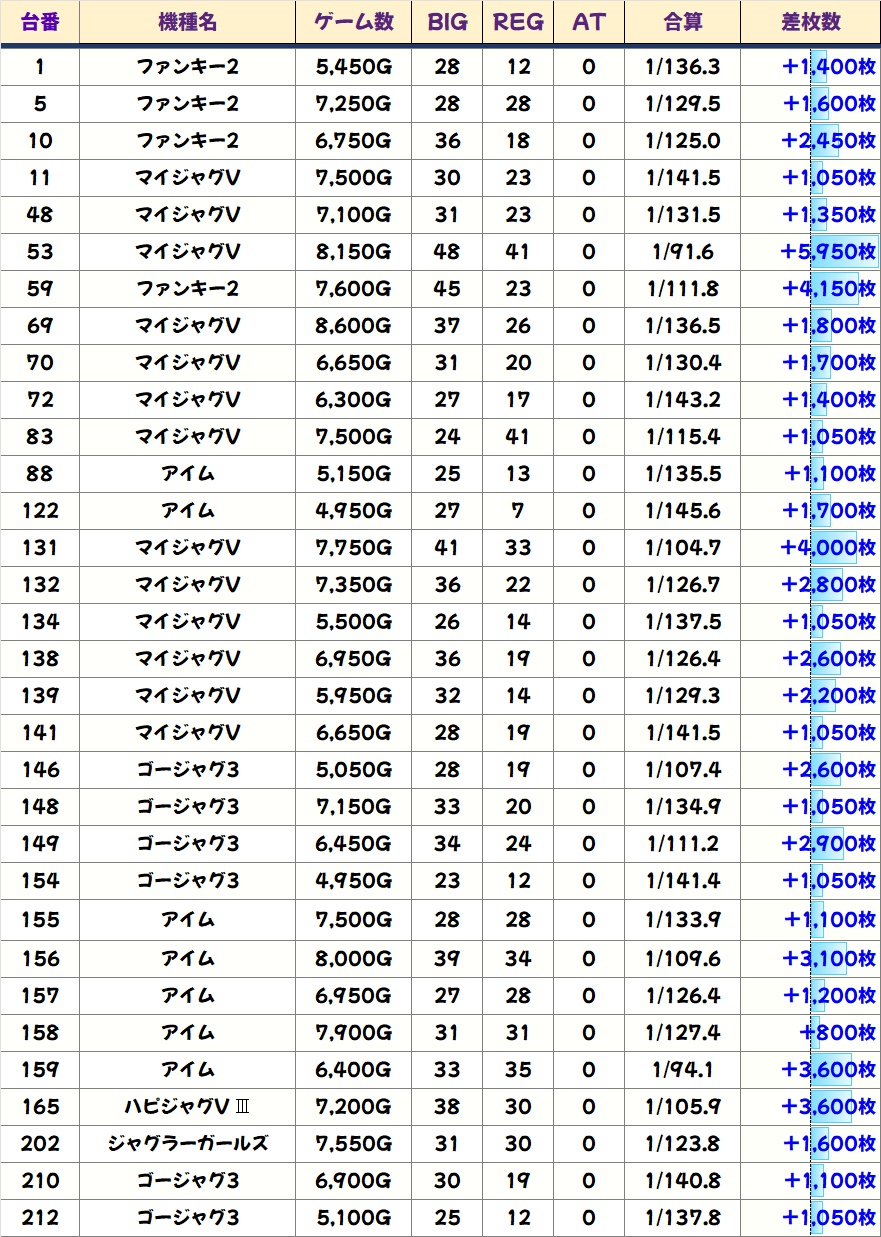
Task: Click the +5,950枚 data bar cell
Action: pyautogui.click(x=827, y=252)
